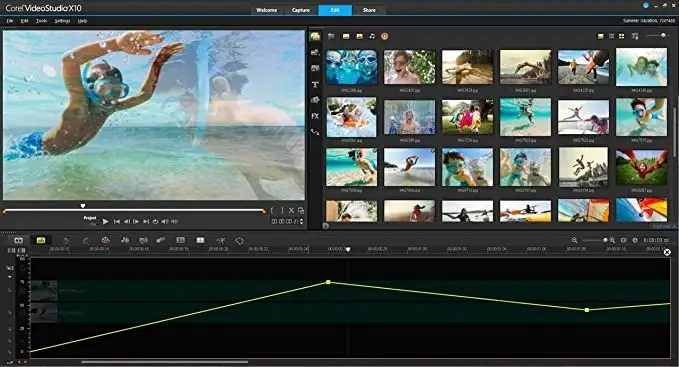Open the volume control popup

(x=165, y=222)
